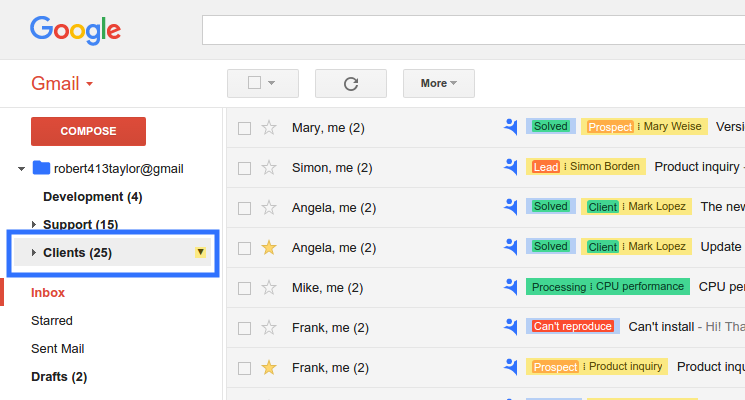This screenshot has height=400, width=745.
Task: Go to Sent Mail
Action: pos(57,349)
